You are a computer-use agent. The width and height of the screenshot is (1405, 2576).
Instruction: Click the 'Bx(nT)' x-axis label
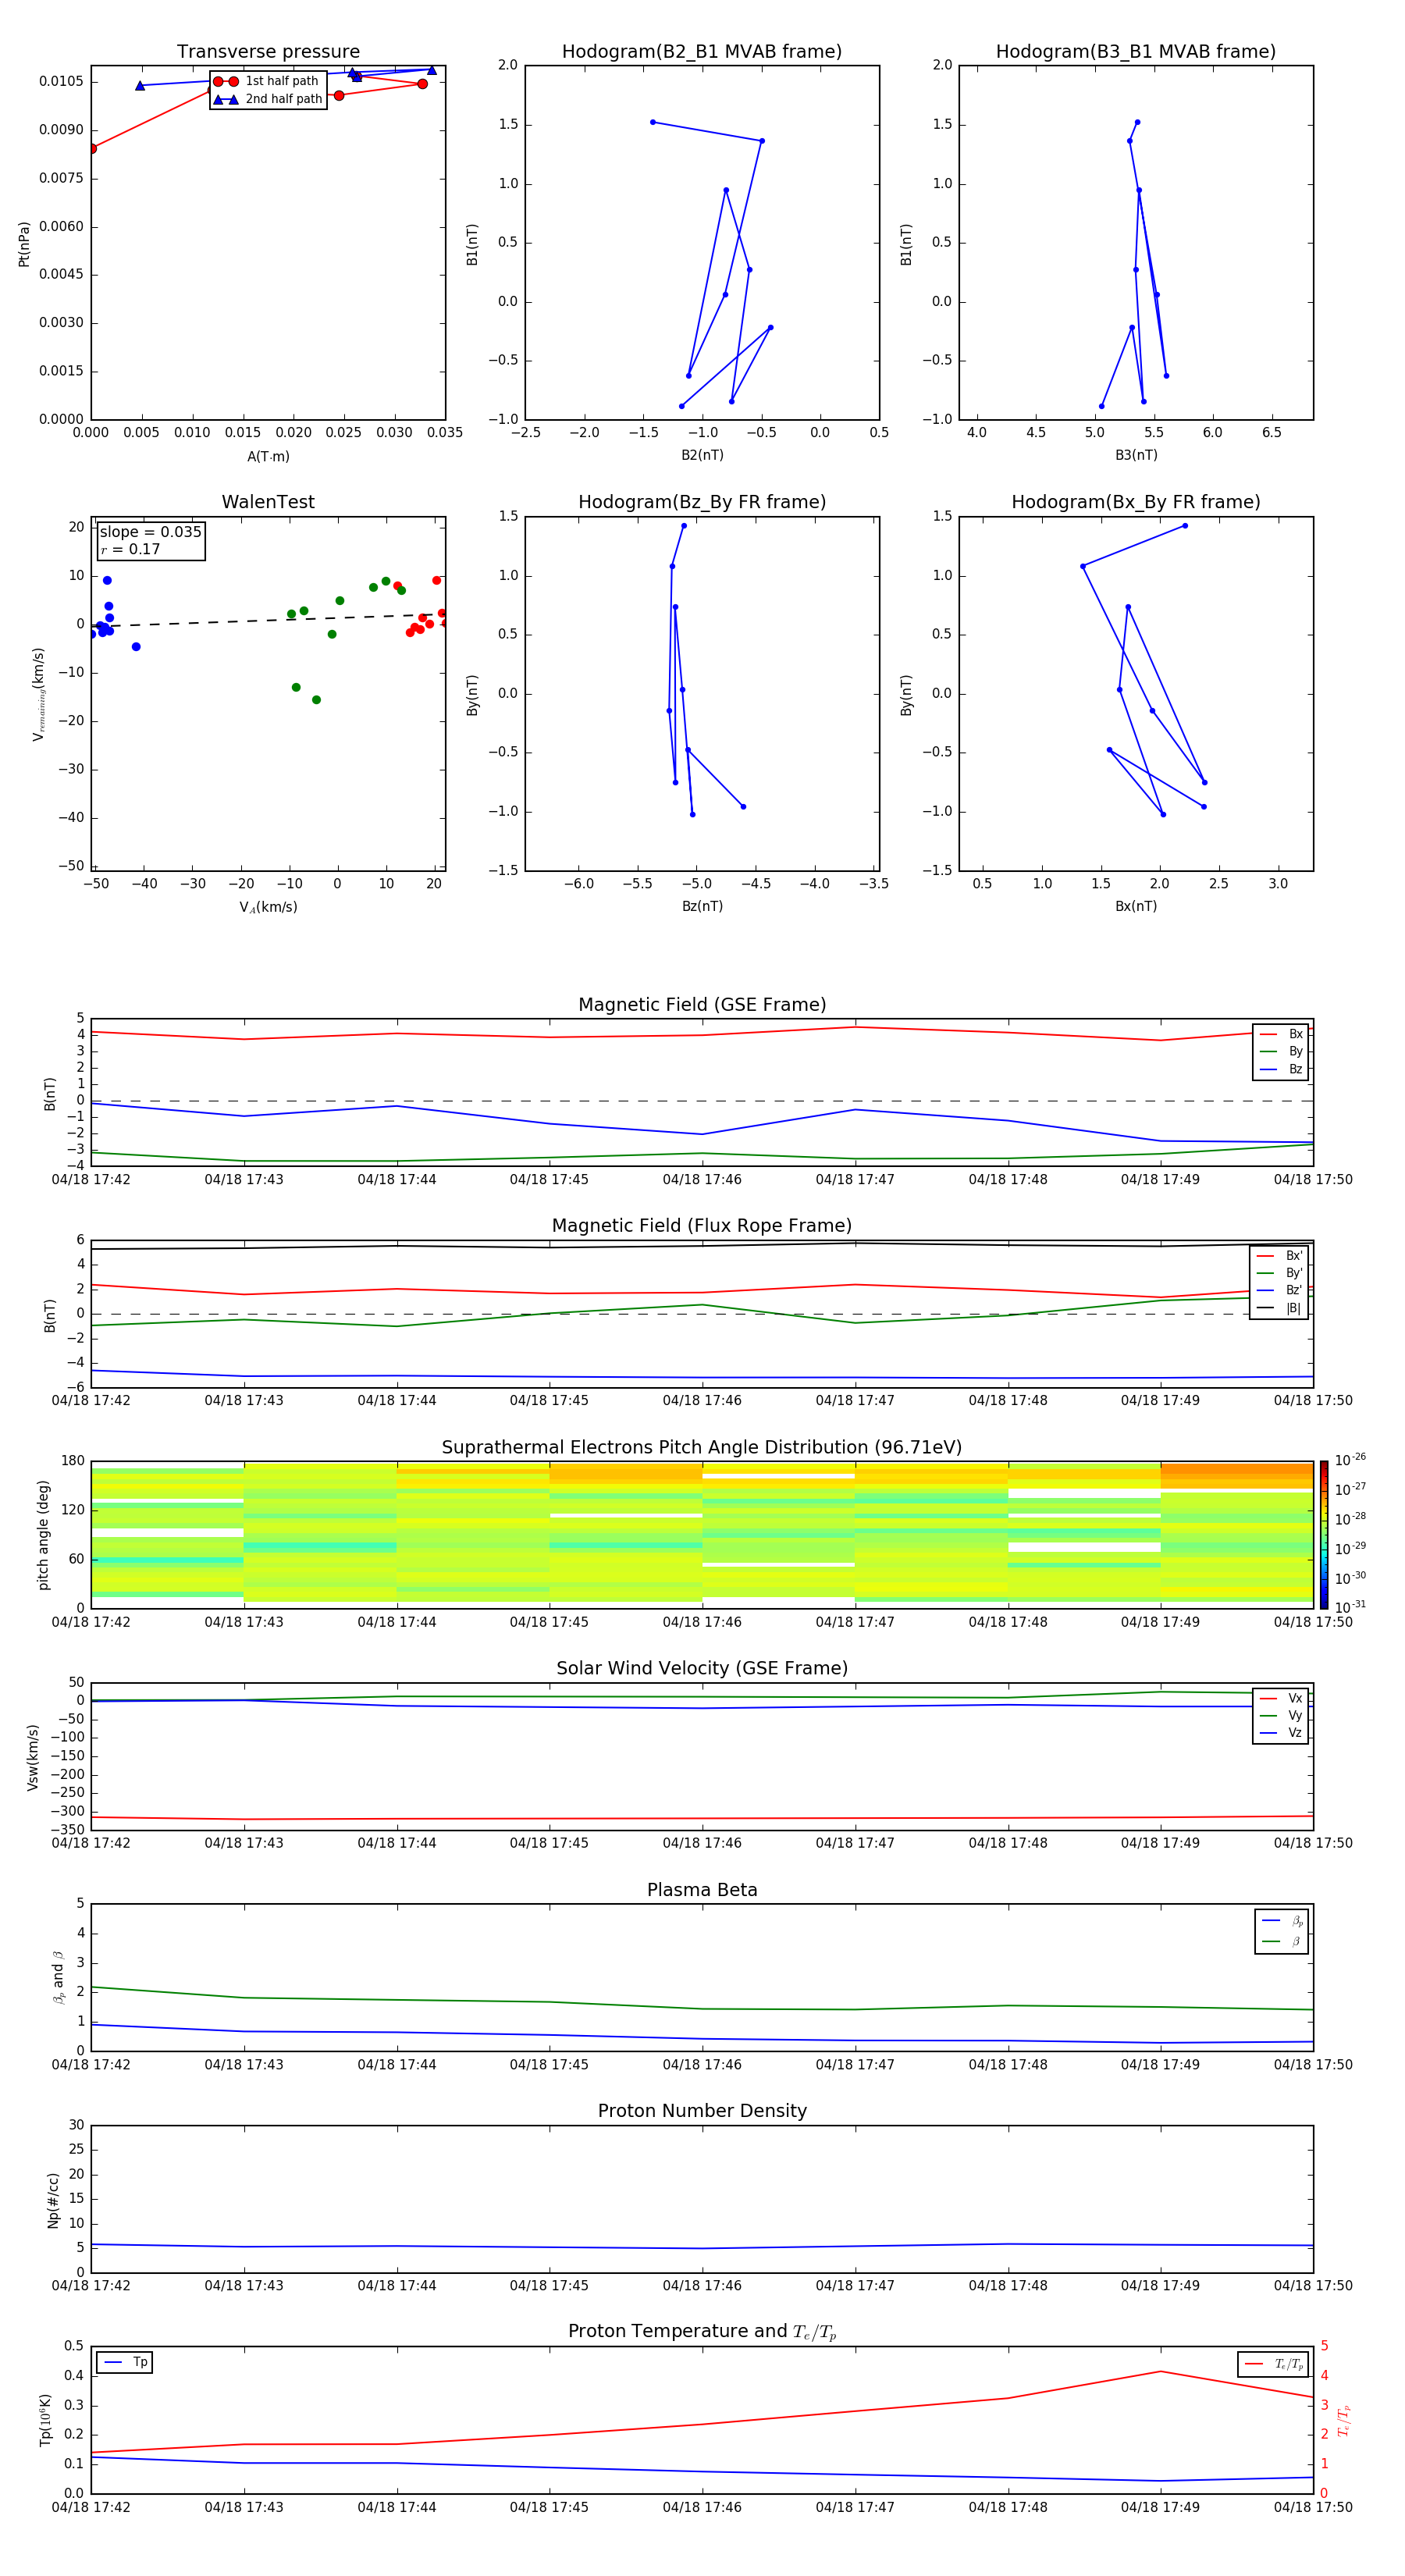pyautogui.click(x=1136, y=906)
